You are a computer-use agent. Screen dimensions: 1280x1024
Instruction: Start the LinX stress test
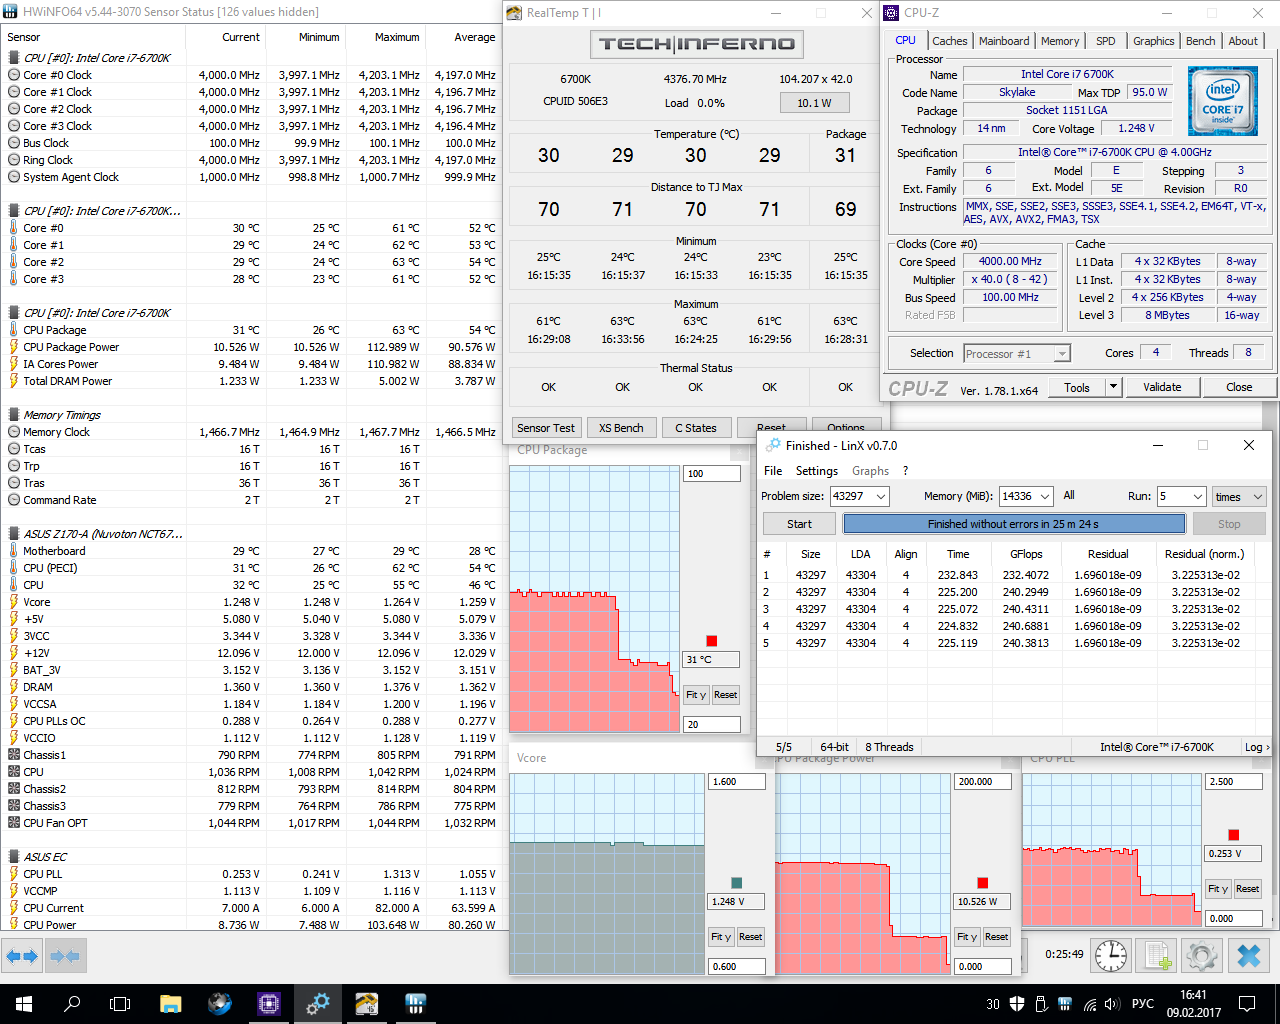coord(799,524)
